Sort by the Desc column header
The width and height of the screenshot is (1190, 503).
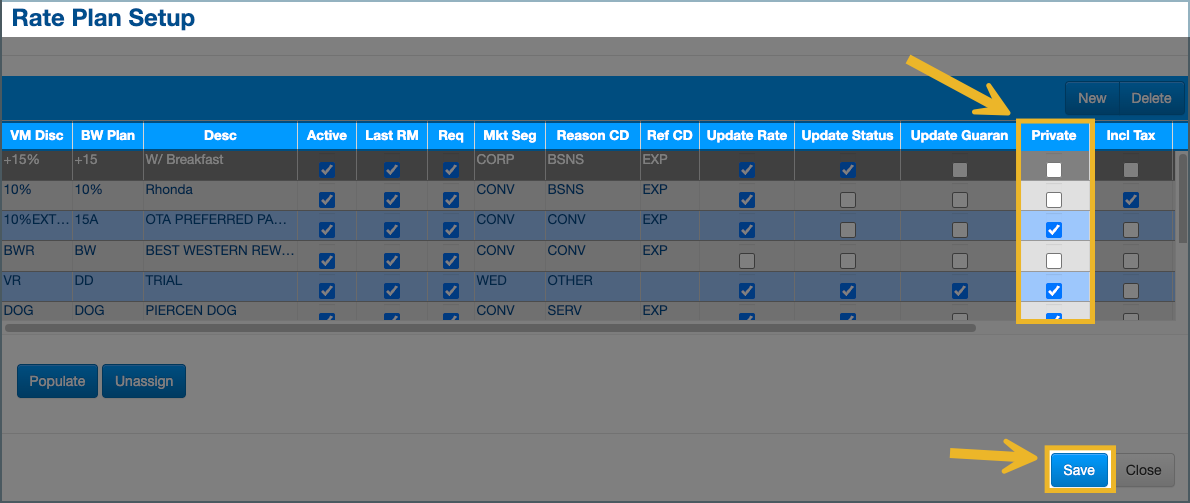tap(220, 135)
